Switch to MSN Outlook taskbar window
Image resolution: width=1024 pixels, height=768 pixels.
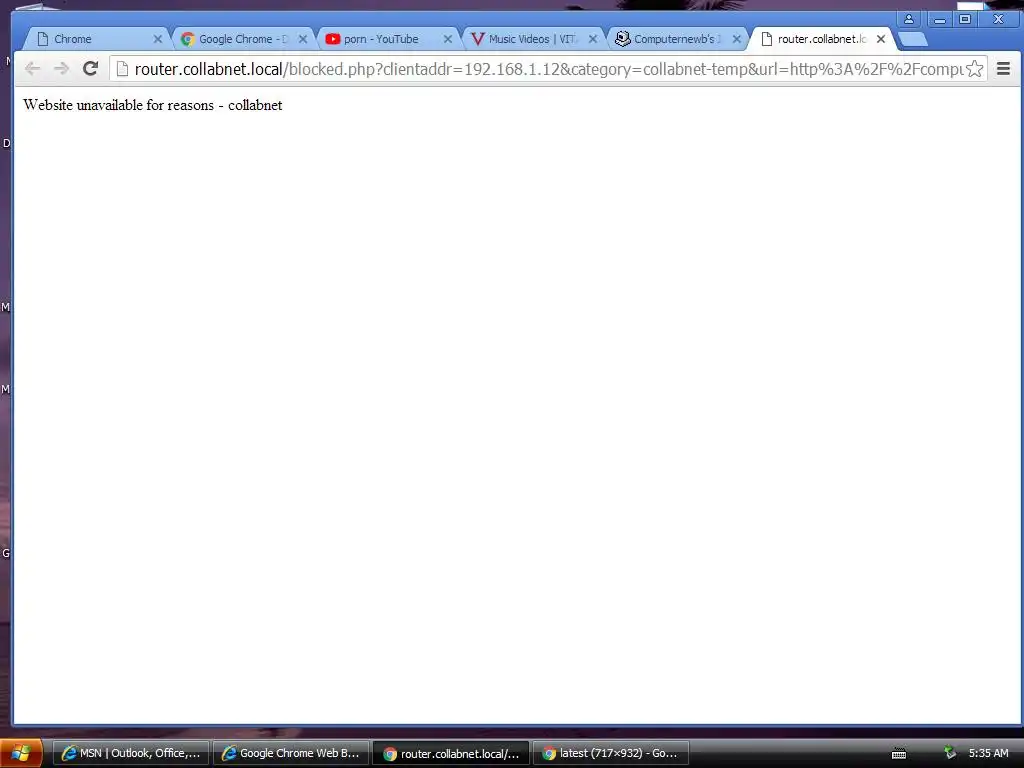[131, 754]
